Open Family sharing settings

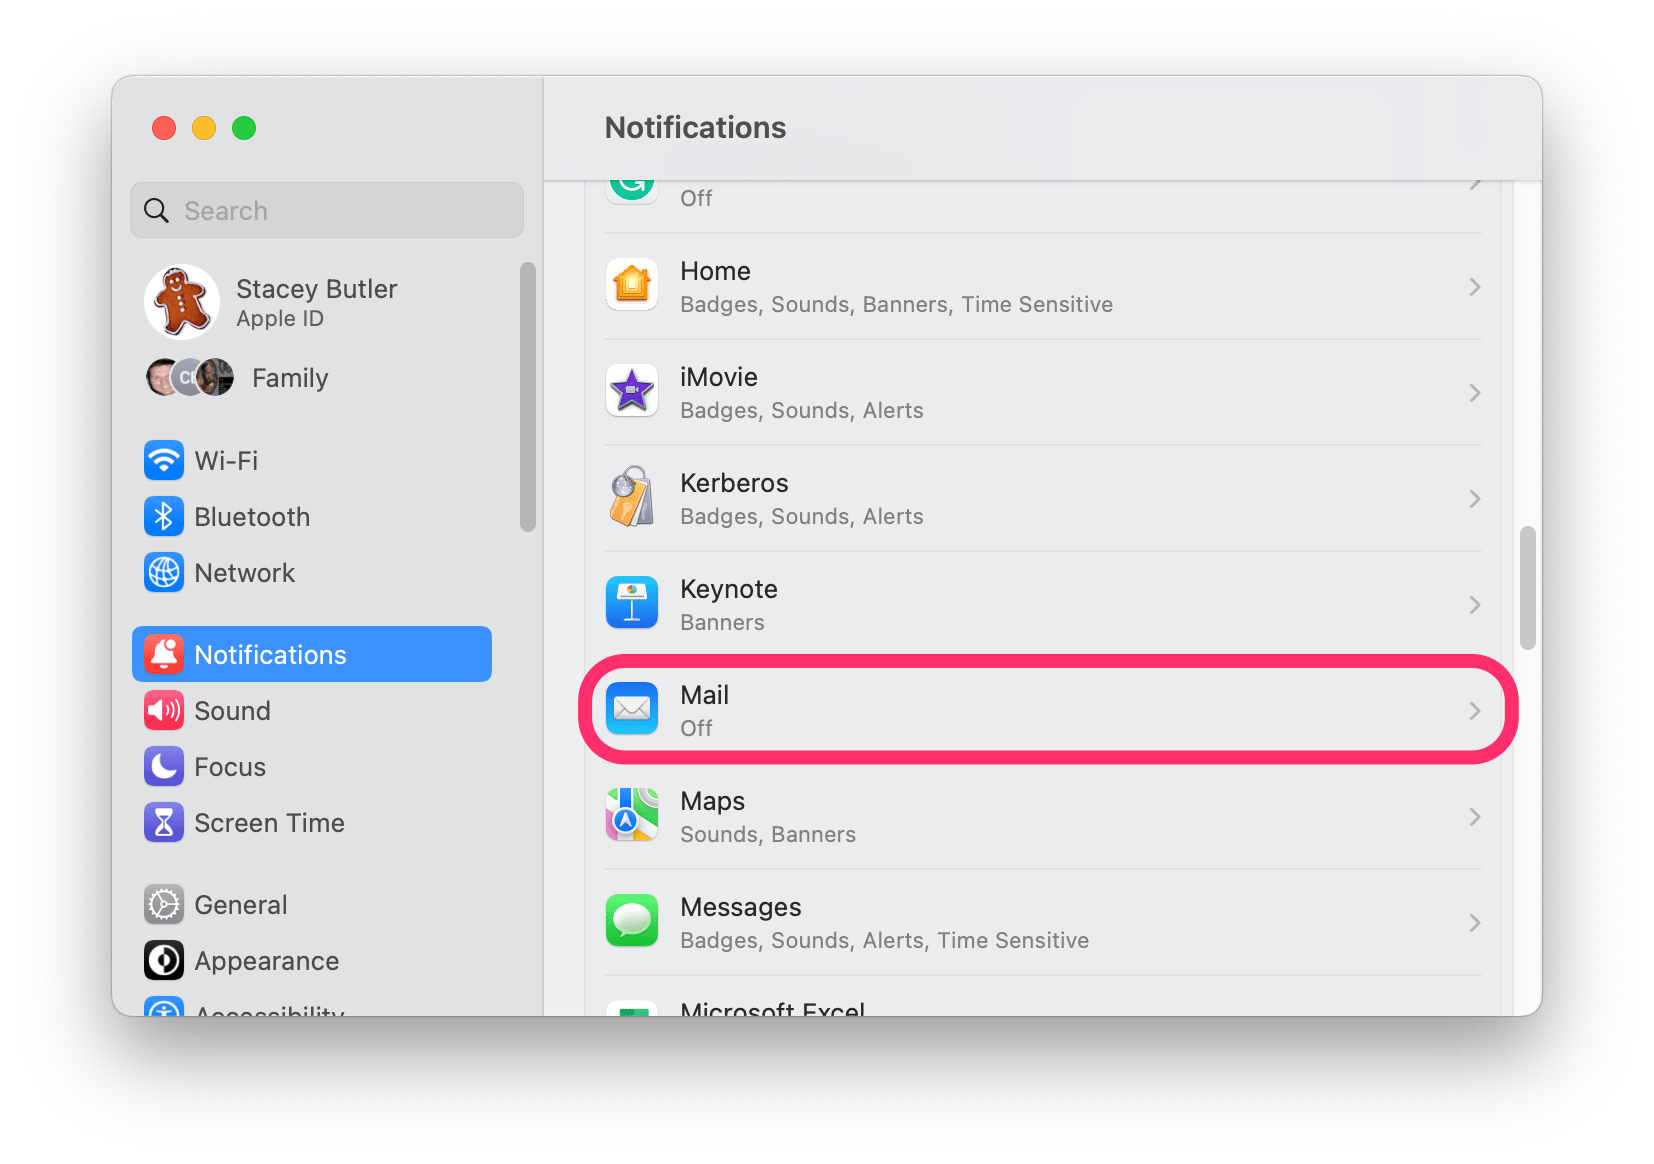[x=312, y=377]
